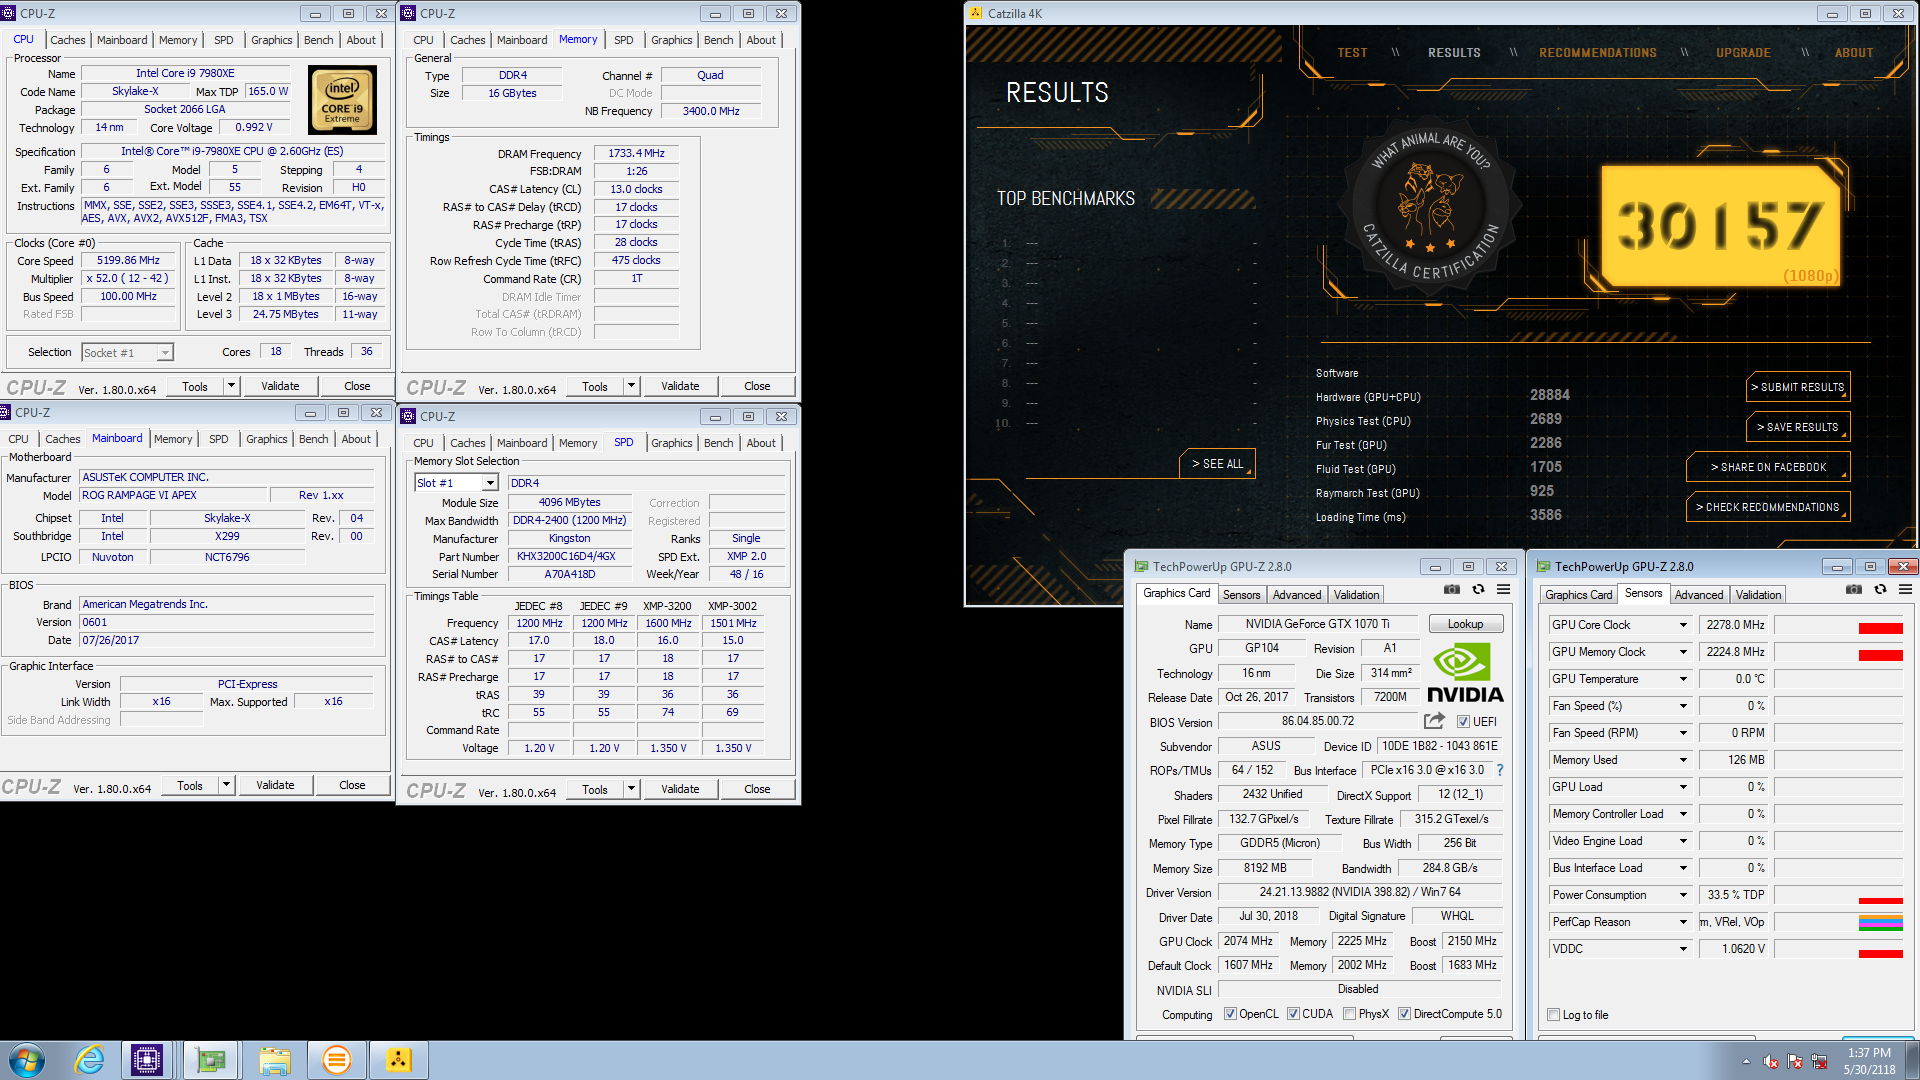This screenshot has height=1080, width=1920.
Task: Switch to Bench tab in CPU-Z SPD window
Action: pos(718,443)
